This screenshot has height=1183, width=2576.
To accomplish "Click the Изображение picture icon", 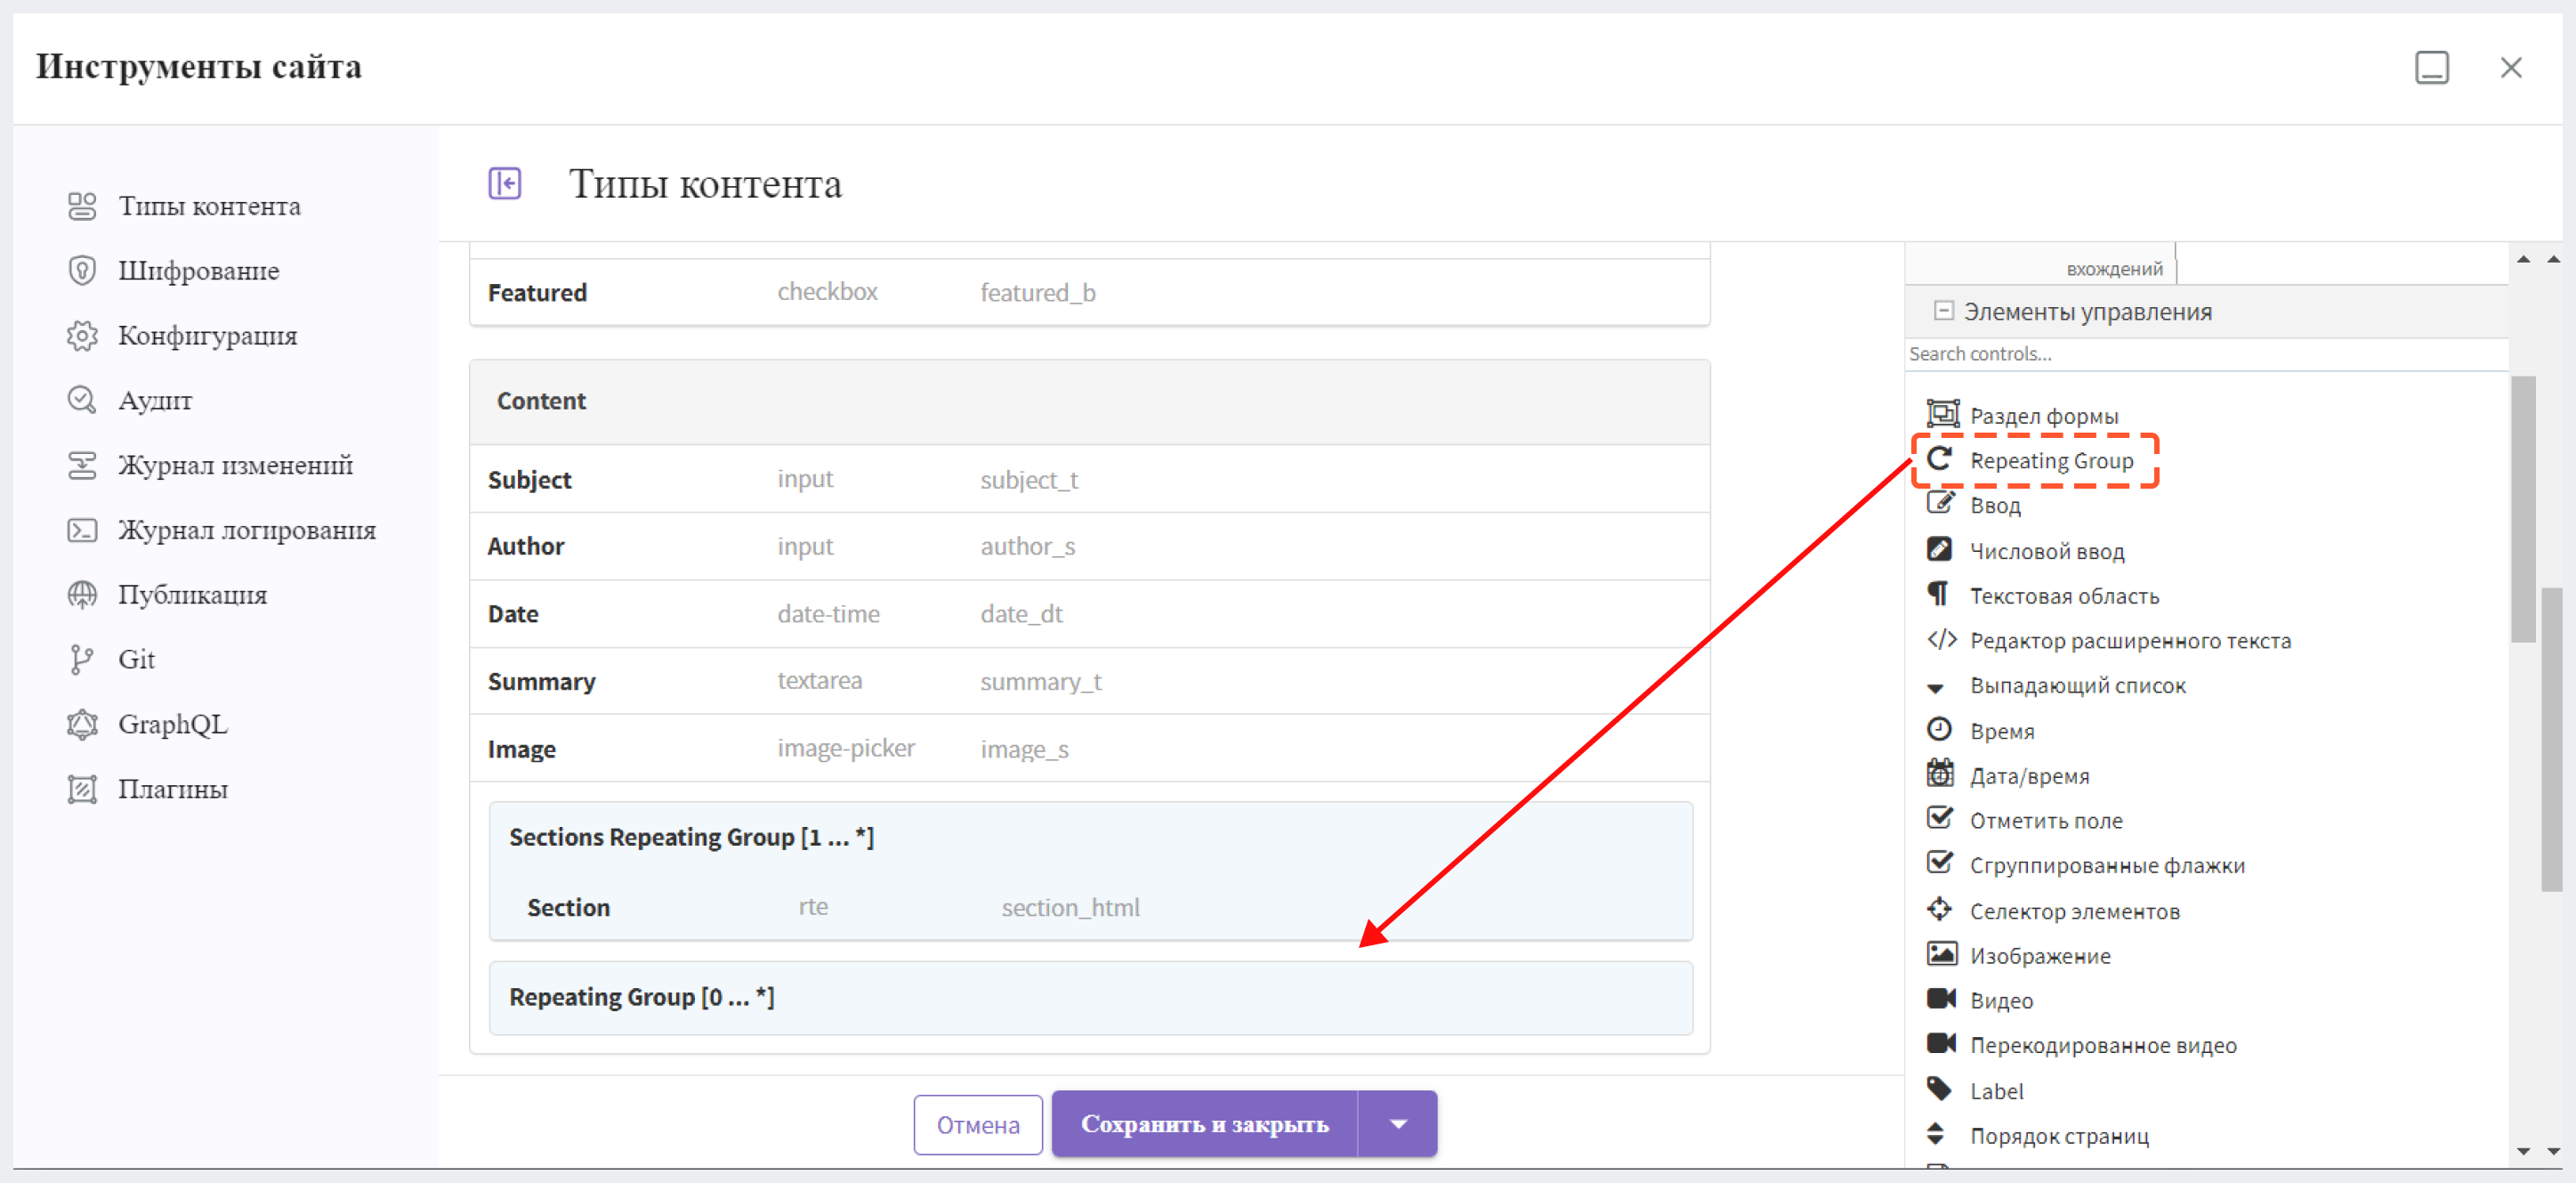I will tap(1942, 954).
